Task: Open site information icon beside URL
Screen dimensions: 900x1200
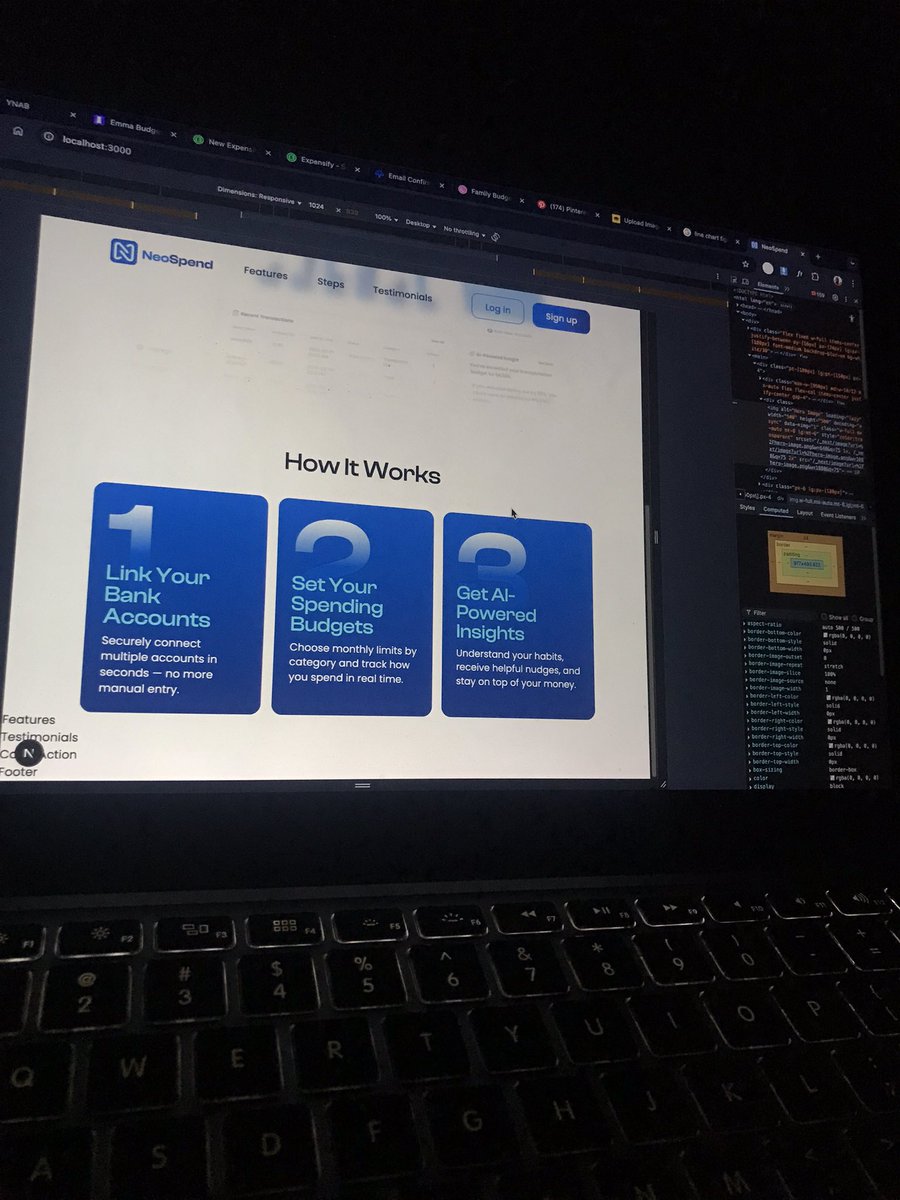Action: click(48, 137)
